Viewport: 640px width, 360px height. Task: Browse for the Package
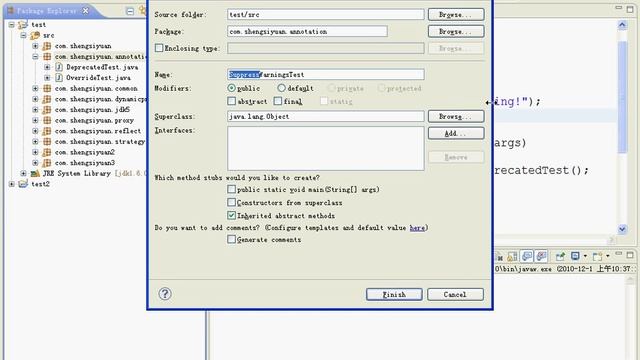click(x=456, y=31)
